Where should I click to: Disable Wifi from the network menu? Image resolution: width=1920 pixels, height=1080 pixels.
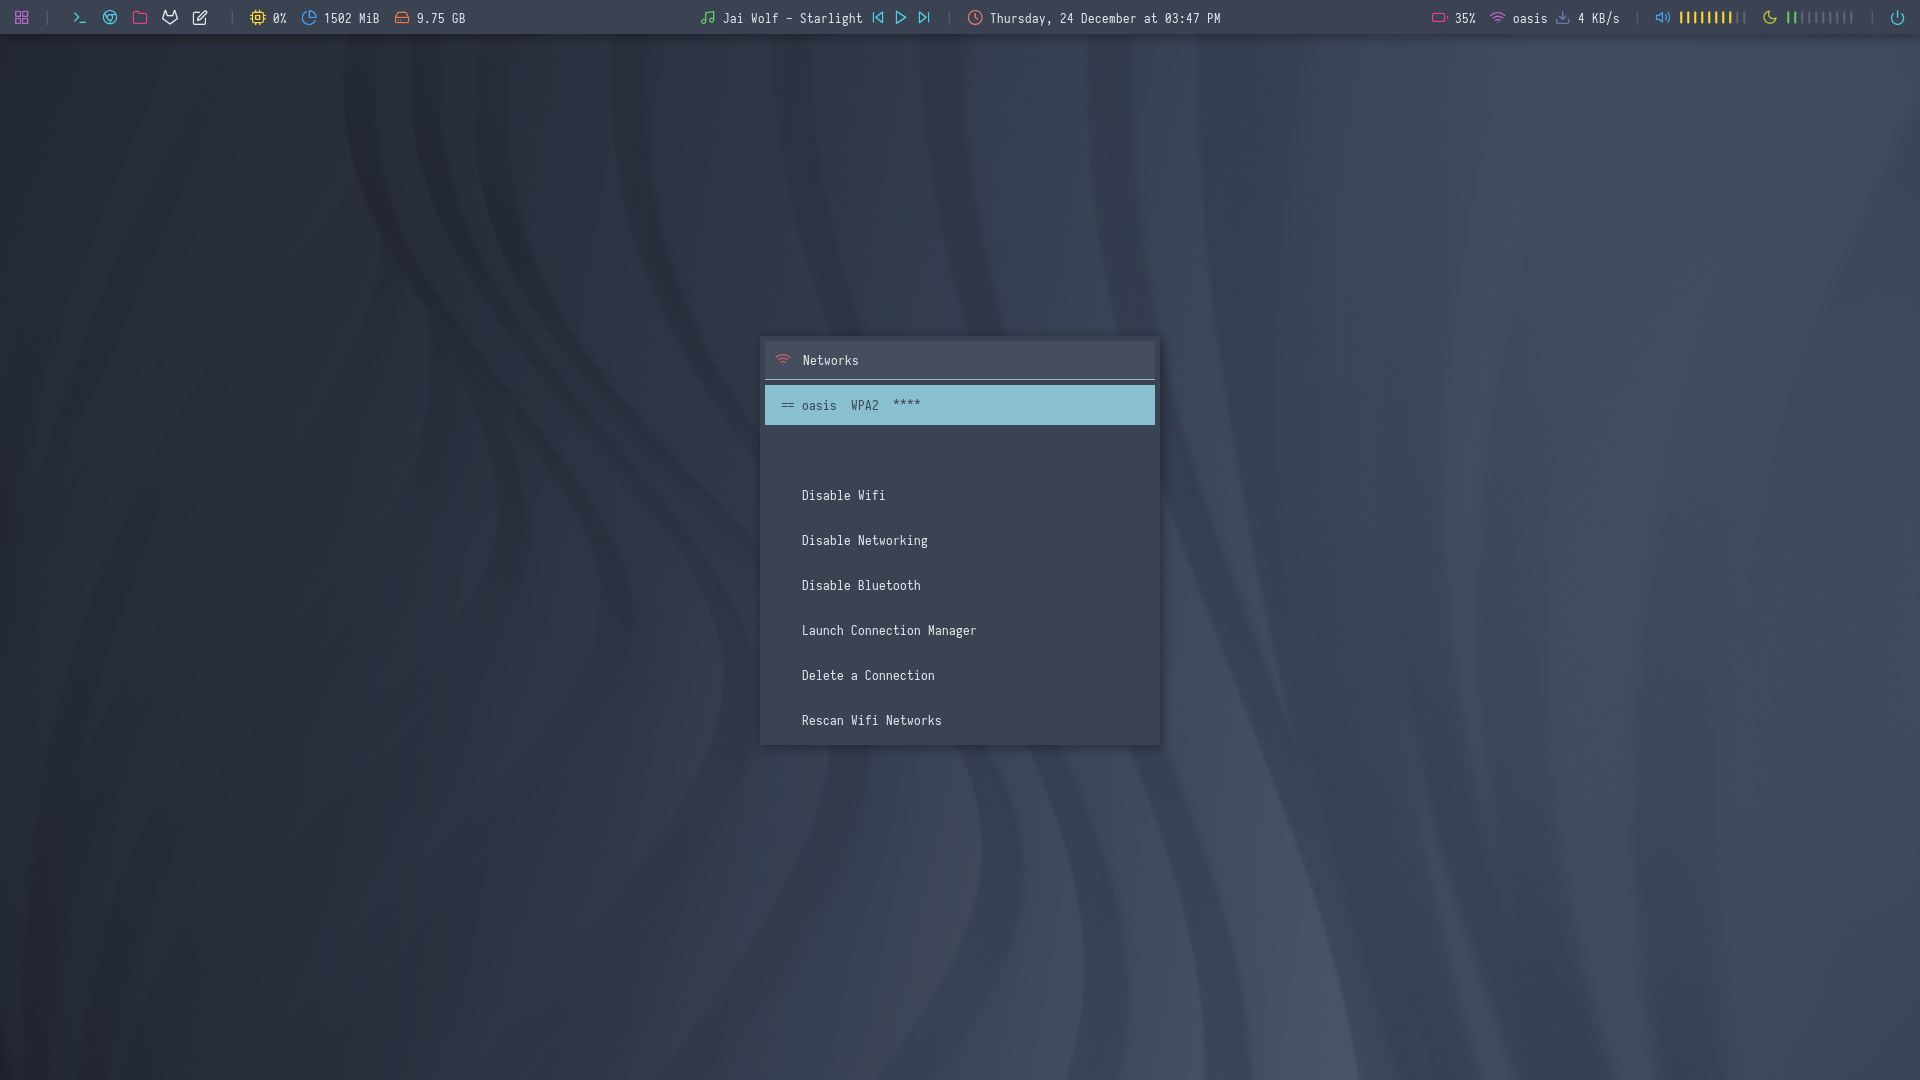[x=843, y=496]
